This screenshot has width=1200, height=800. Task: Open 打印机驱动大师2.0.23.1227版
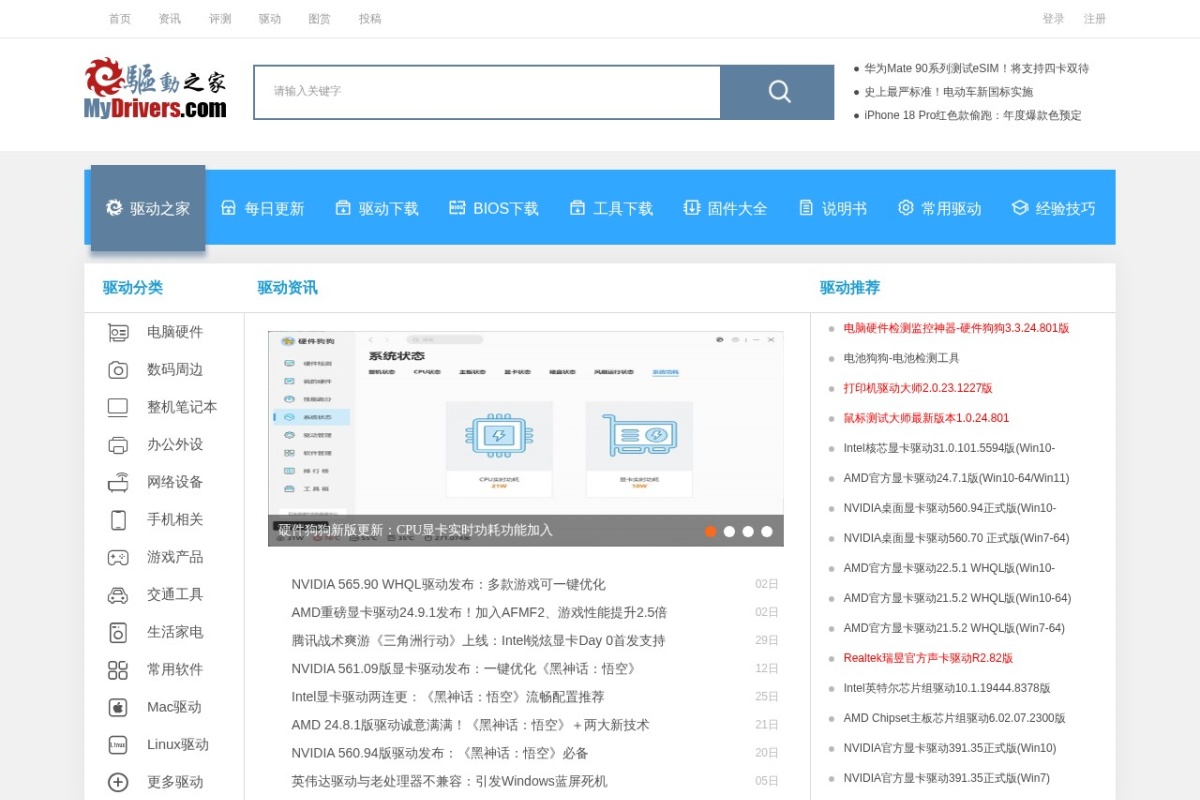(x=918, y=388)
